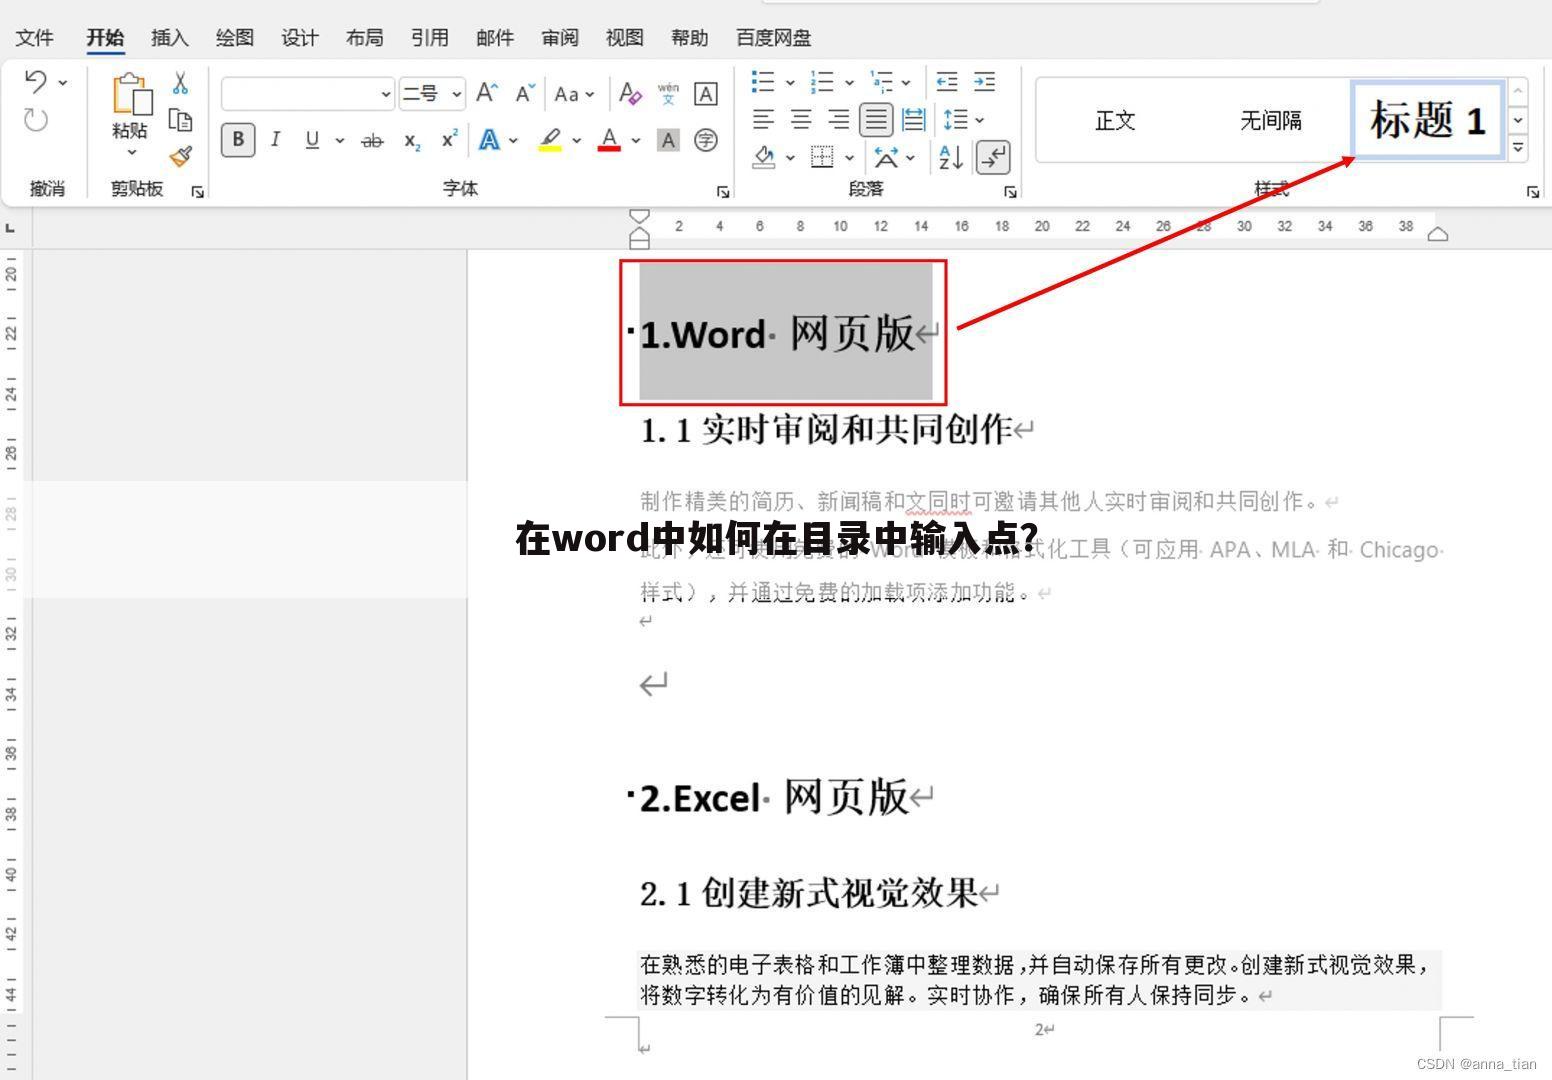Click the right indent ruler marker
Screen dimensions: 1552x1080
click(x=1438, y=234)
